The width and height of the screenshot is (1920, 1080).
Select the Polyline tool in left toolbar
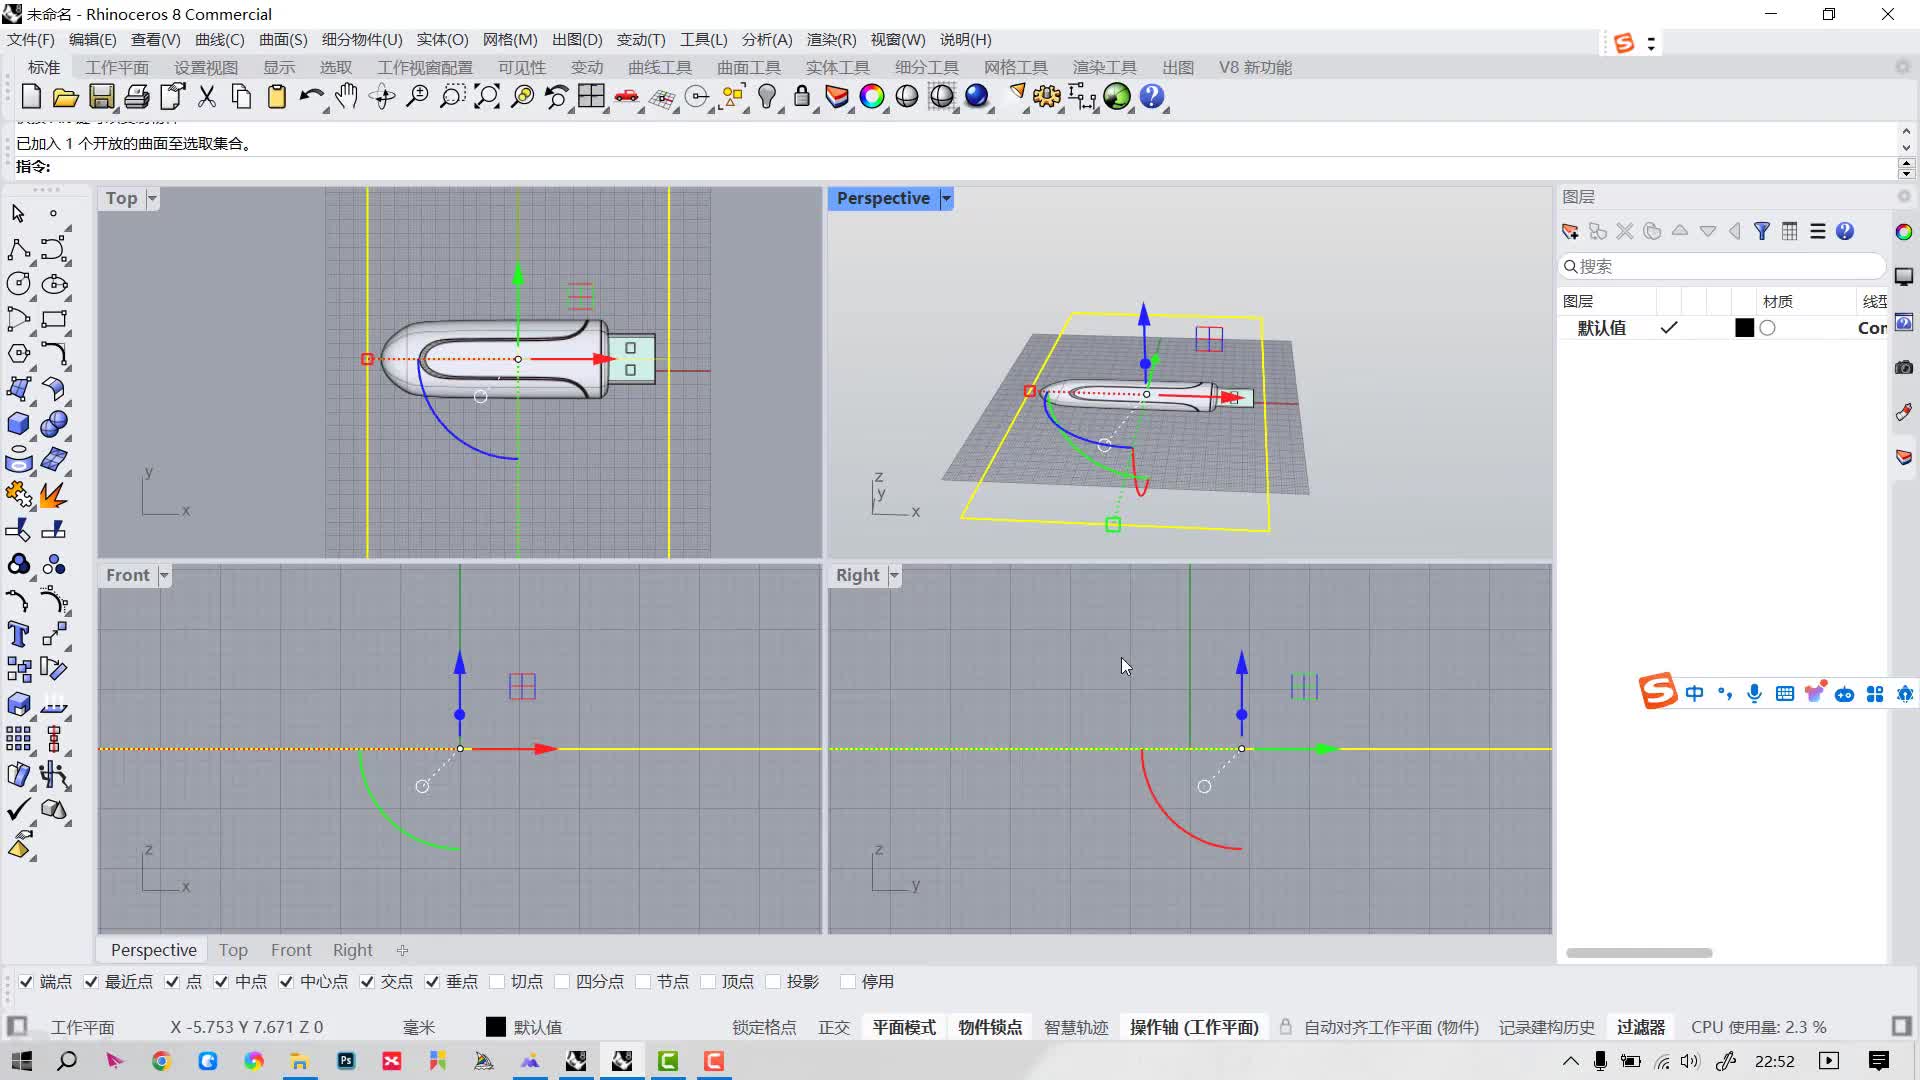click(x=18, y=249)
